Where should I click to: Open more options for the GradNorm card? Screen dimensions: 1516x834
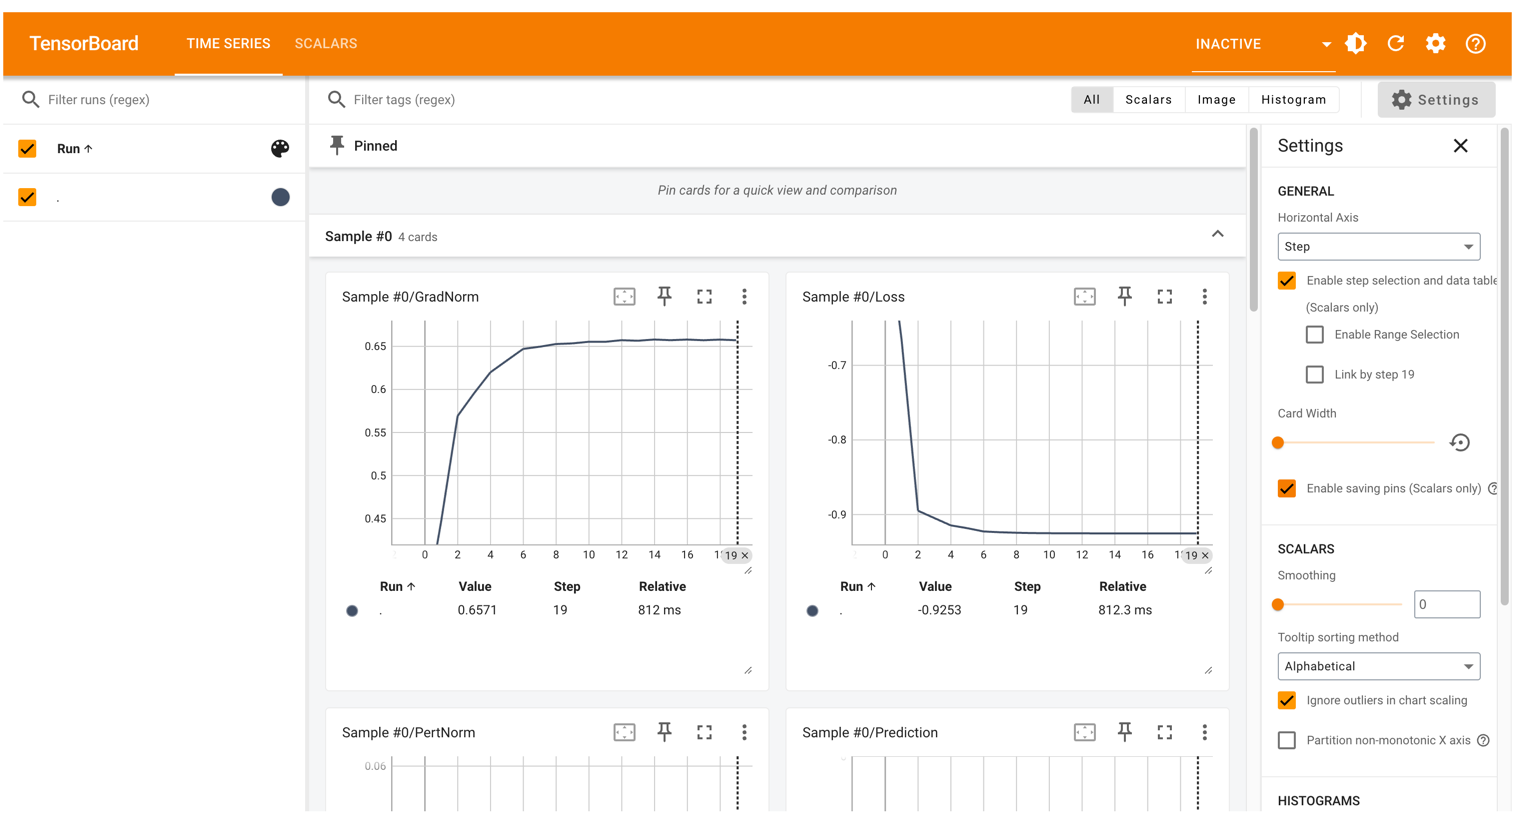click(x=744, y=297)
